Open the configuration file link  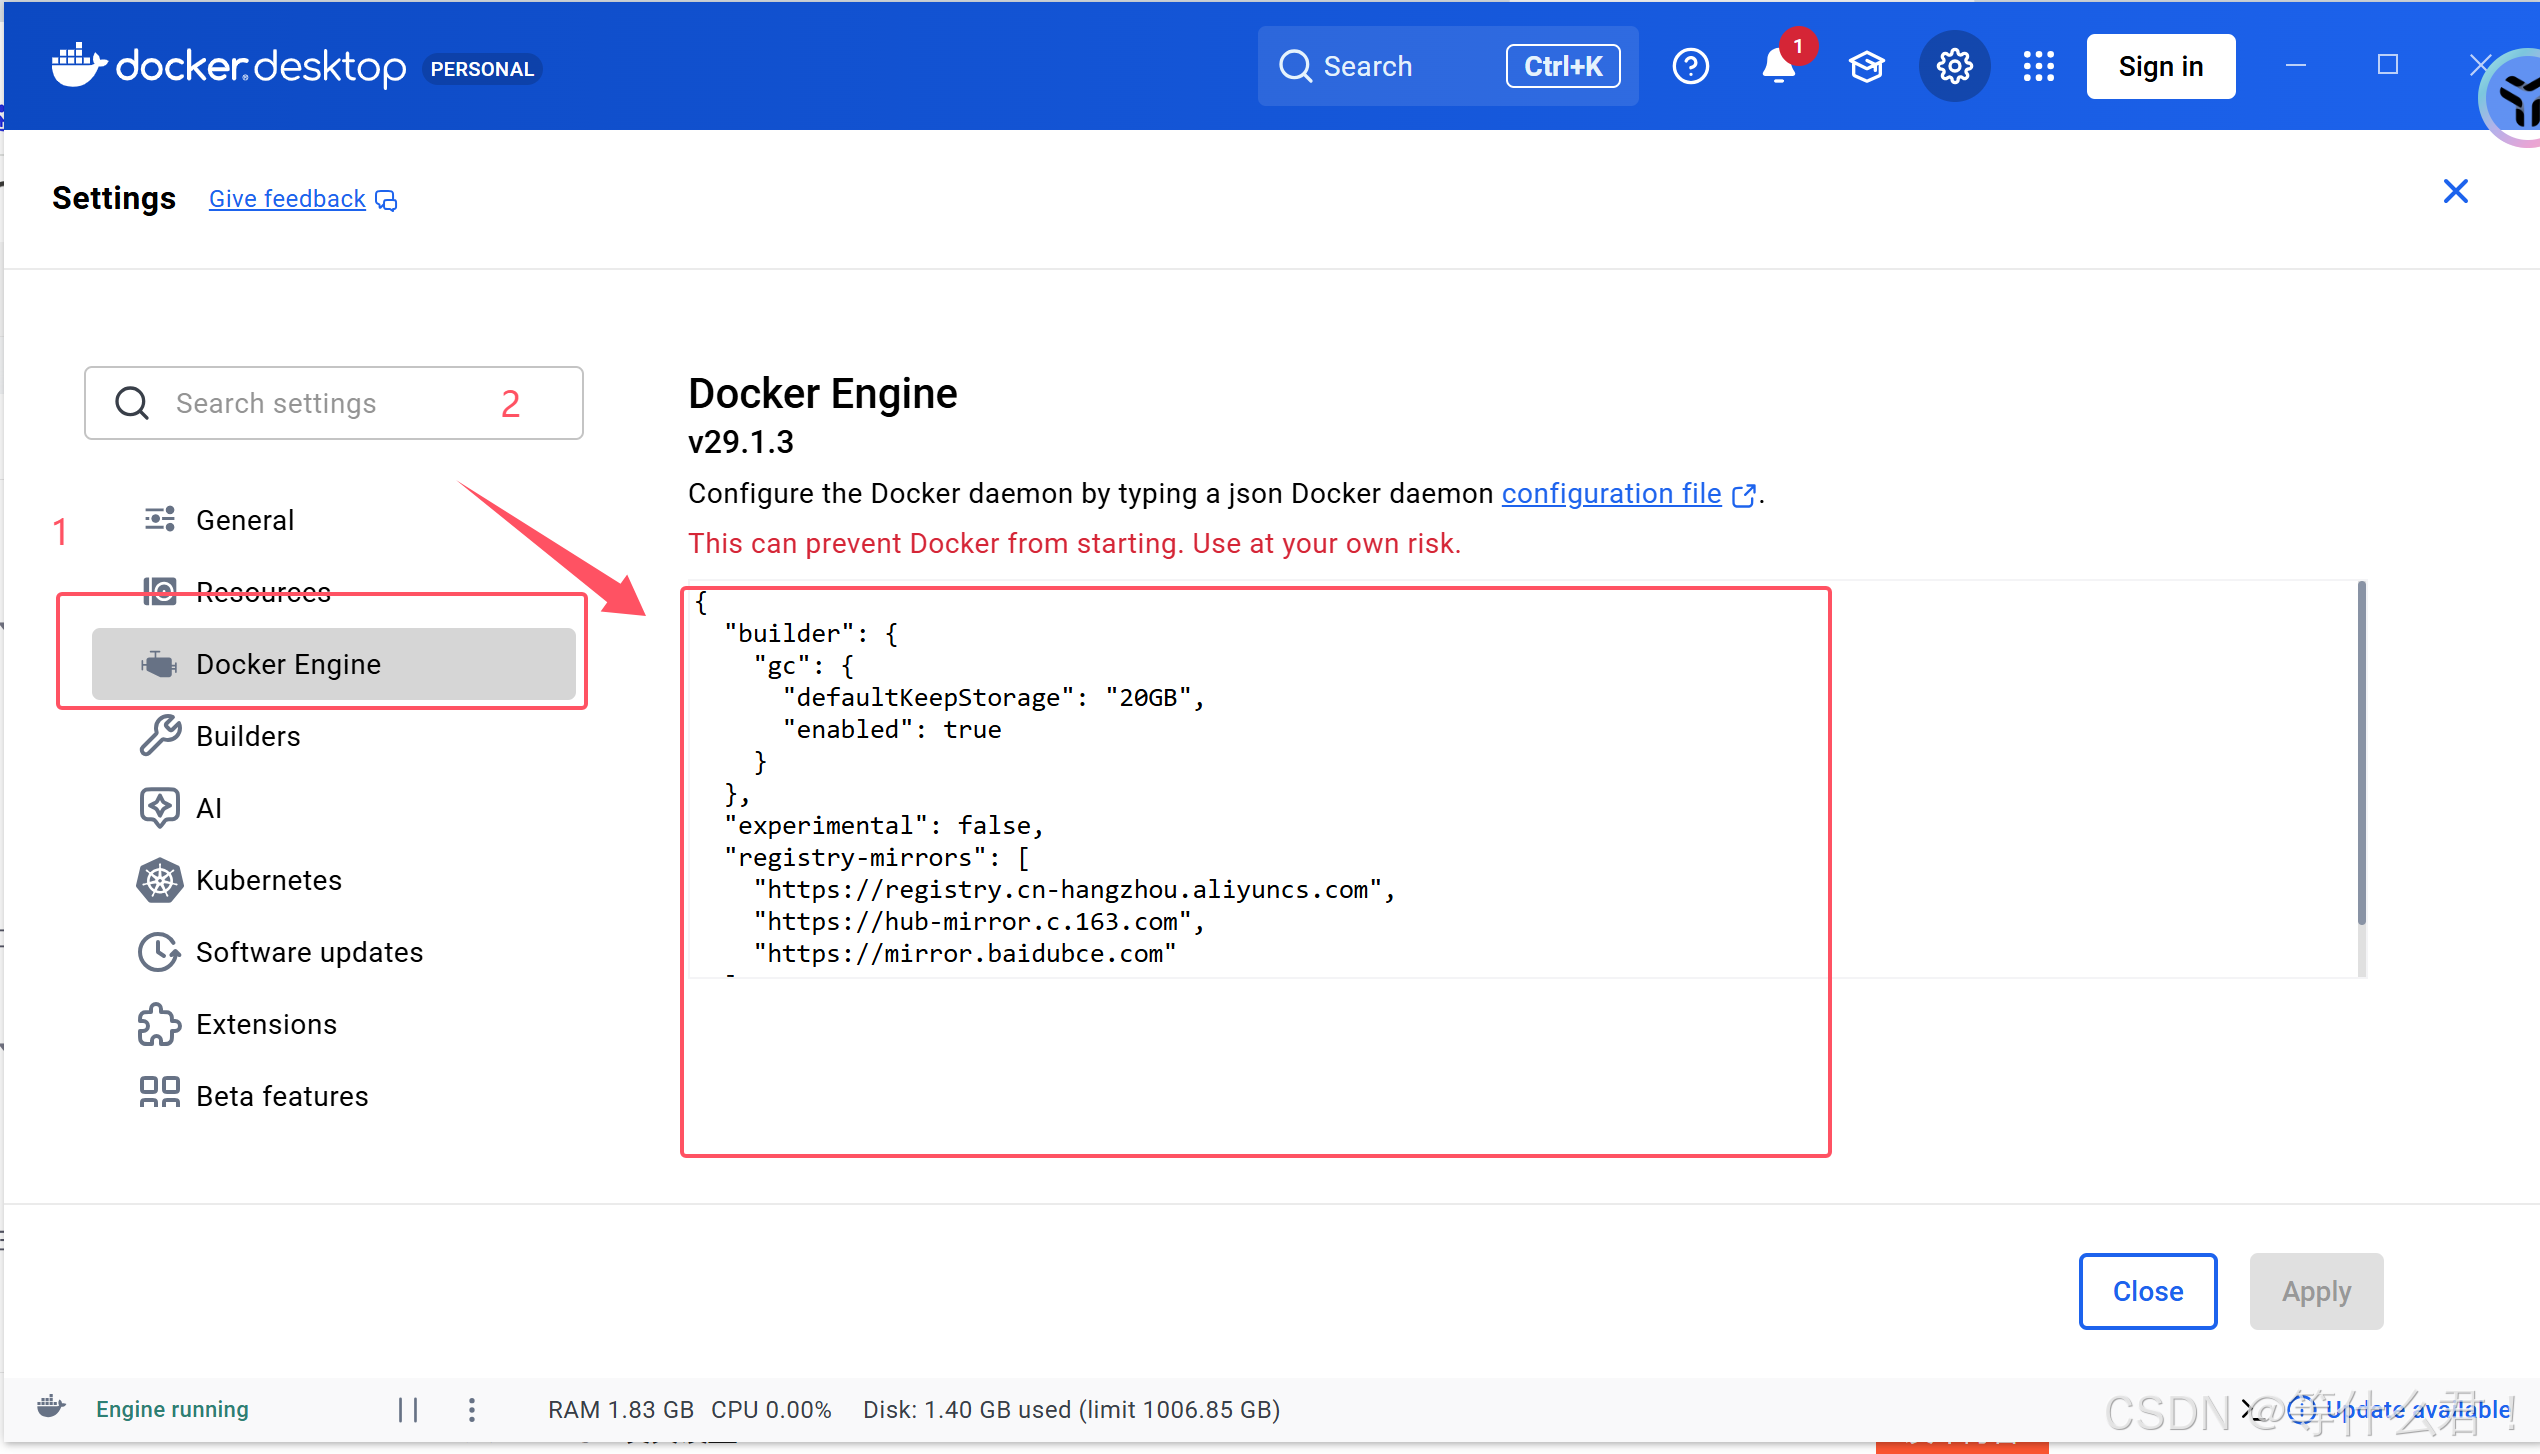[x=1611, y=494]
